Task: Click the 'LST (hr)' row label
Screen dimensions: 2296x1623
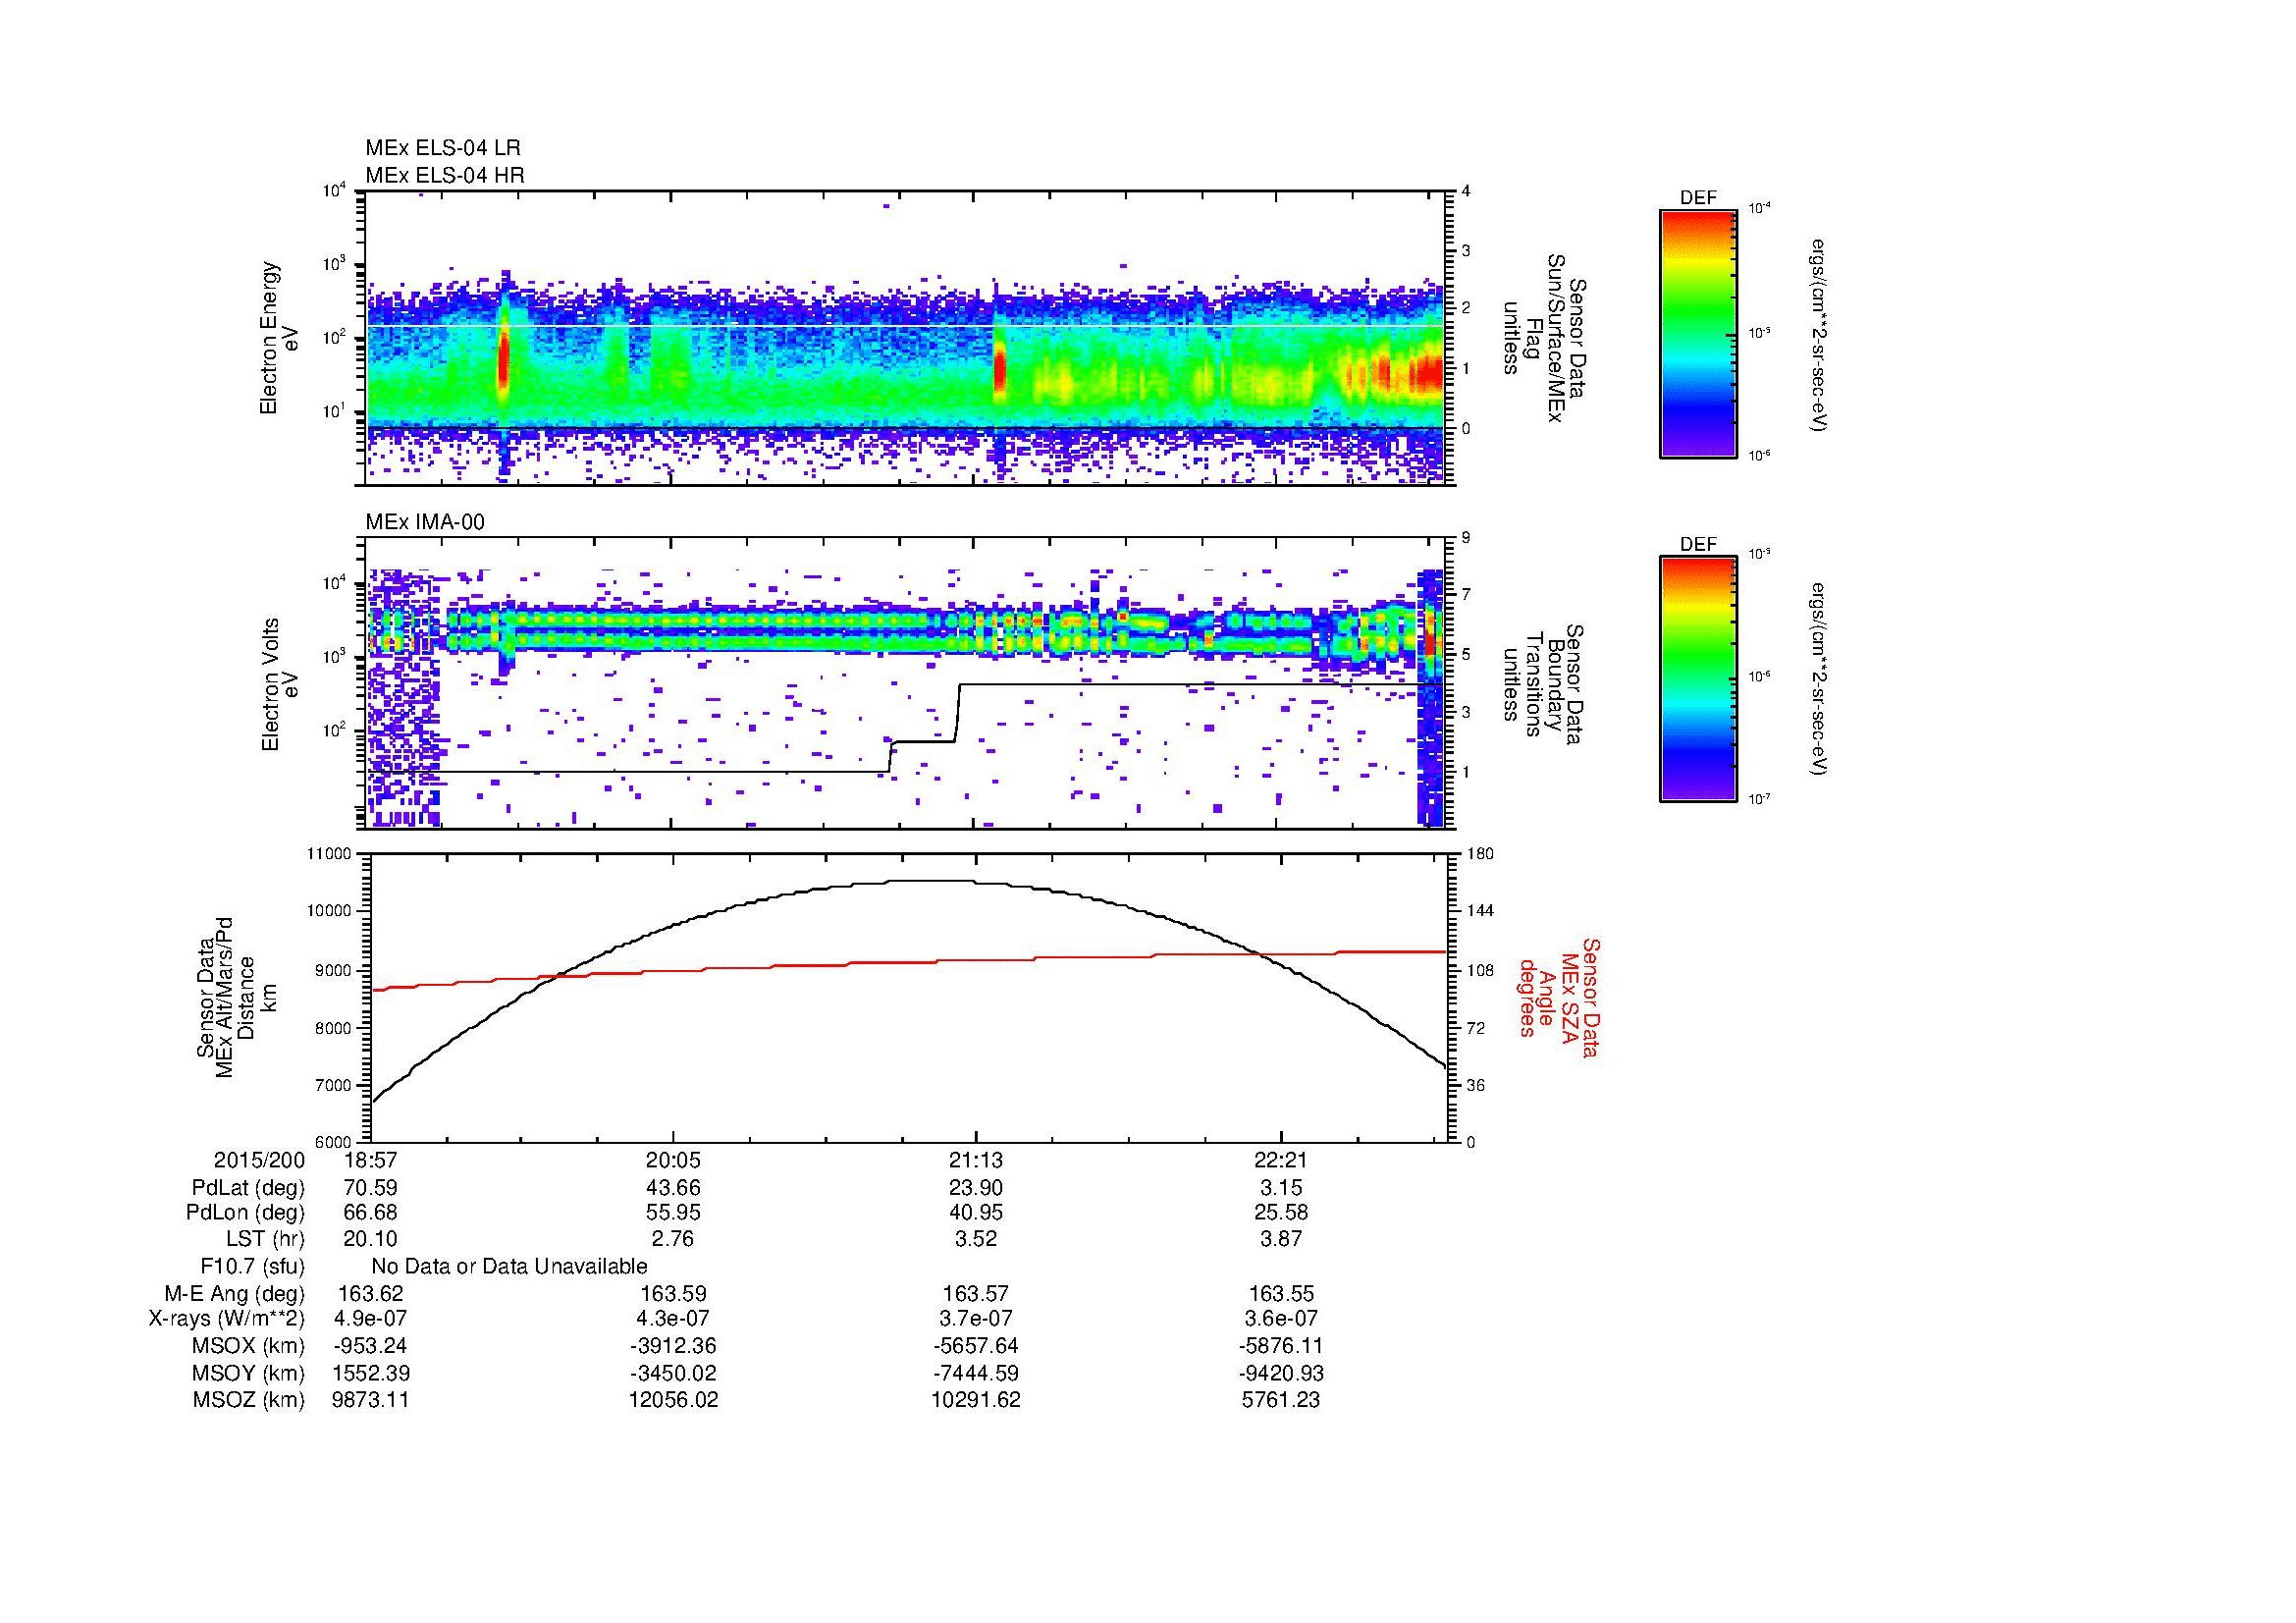Action: (265, 1239)
